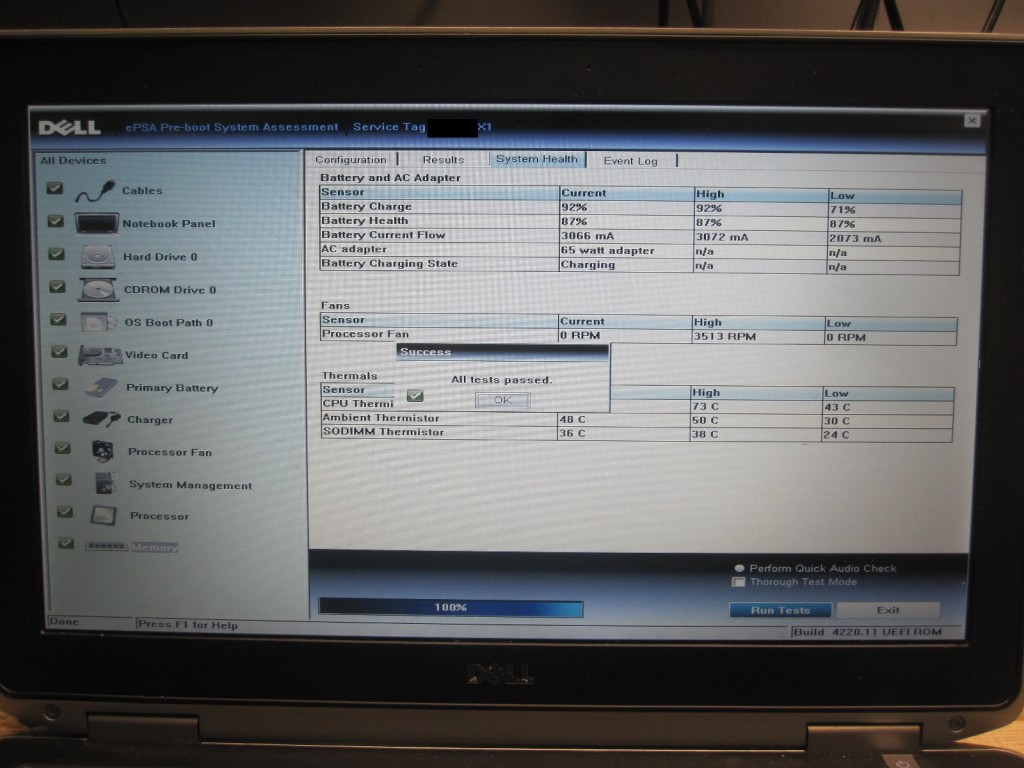Uncheck the OS Boot Path 0 checkbox
Viewport: 1024px width, 768px height.
59,319
